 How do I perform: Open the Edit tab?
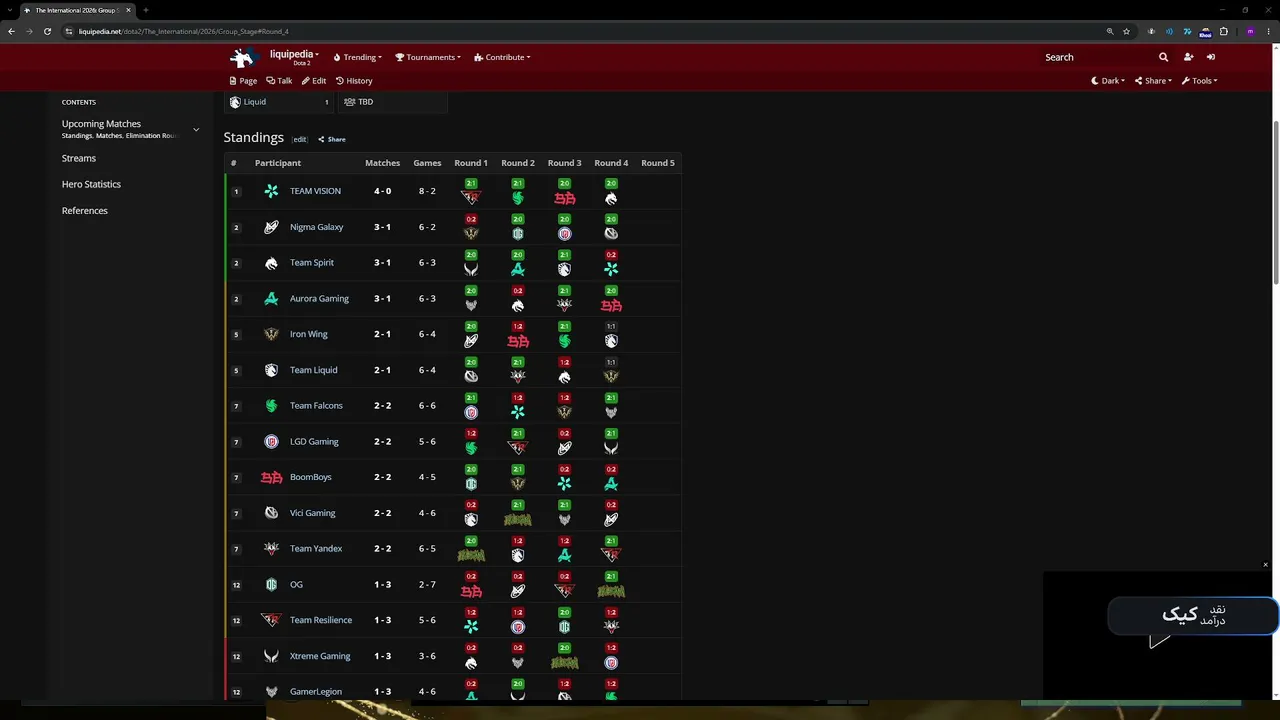coord(314,81)
